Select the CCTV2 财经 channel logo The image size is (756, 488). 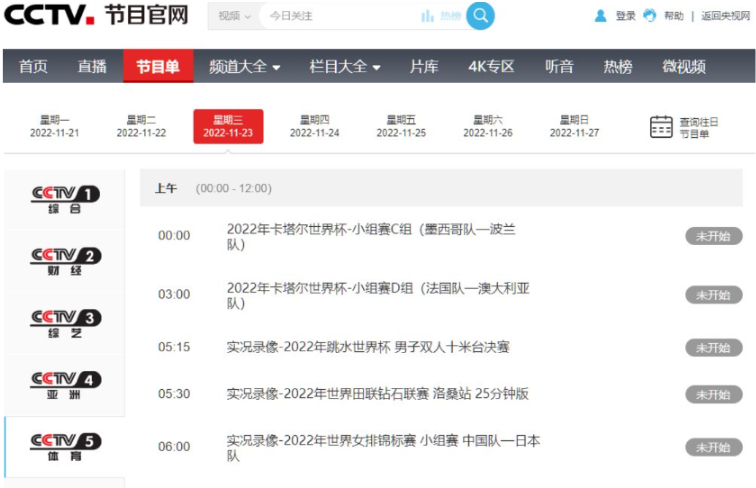(65, 261)
